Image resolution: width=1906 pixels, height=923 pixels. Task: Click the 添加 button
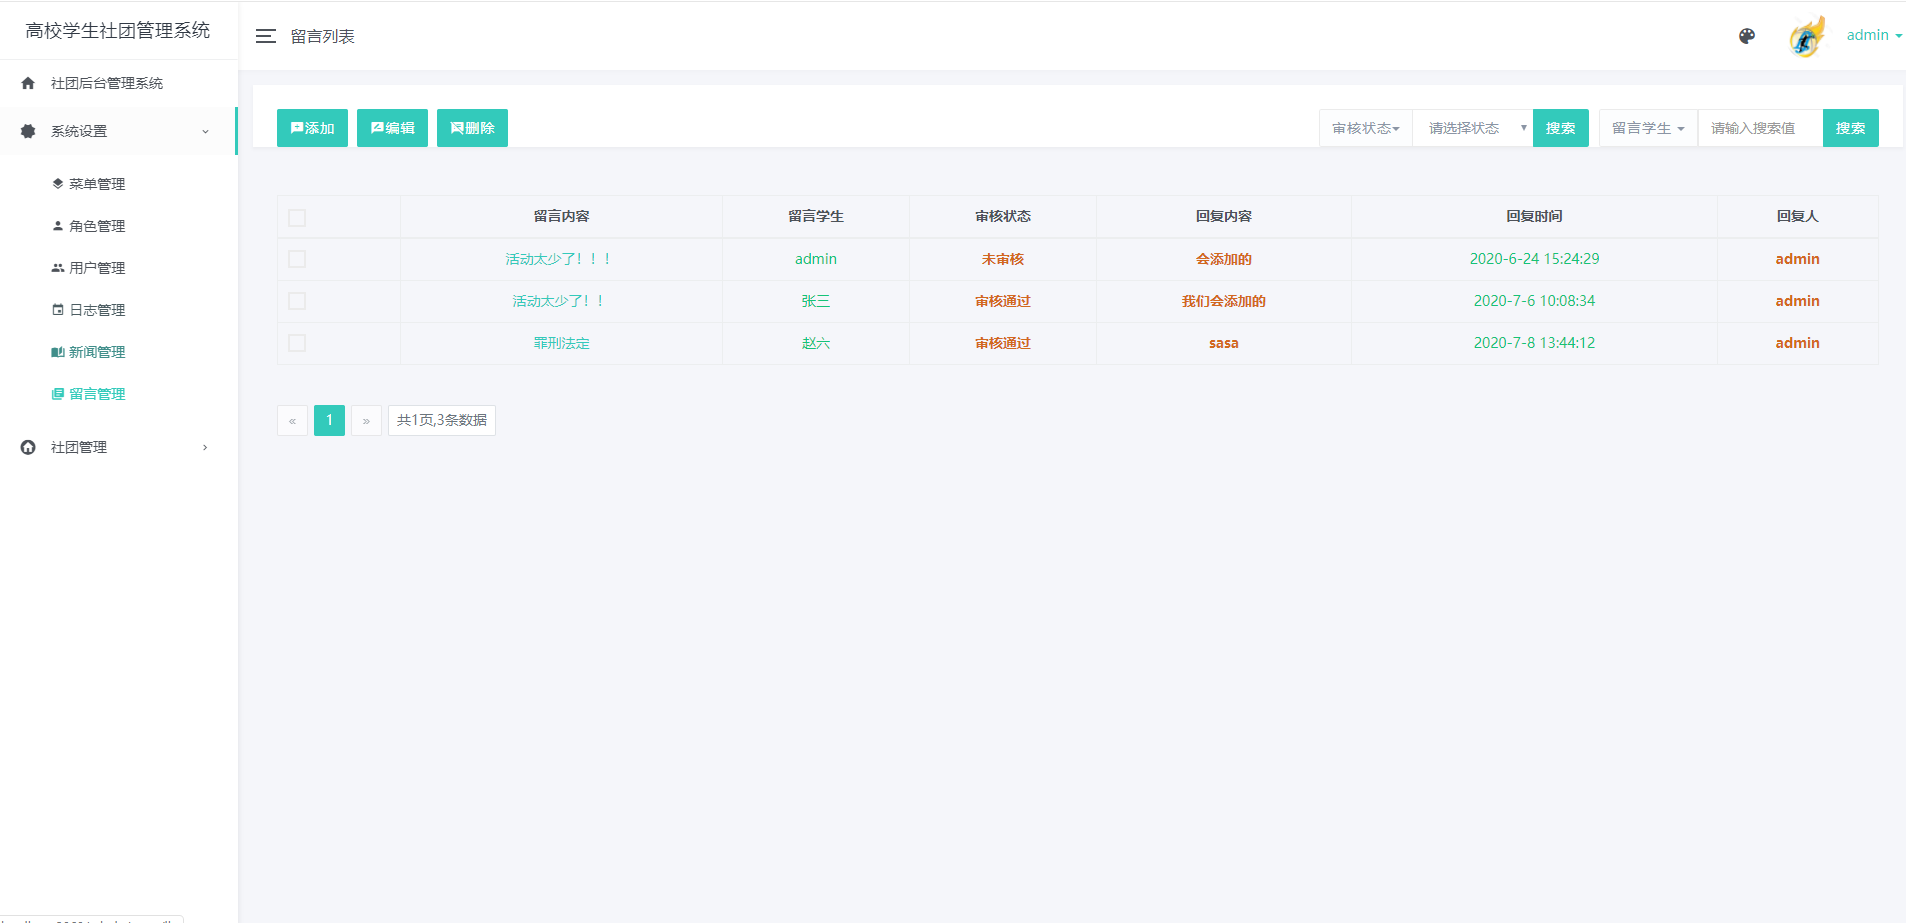312,128
